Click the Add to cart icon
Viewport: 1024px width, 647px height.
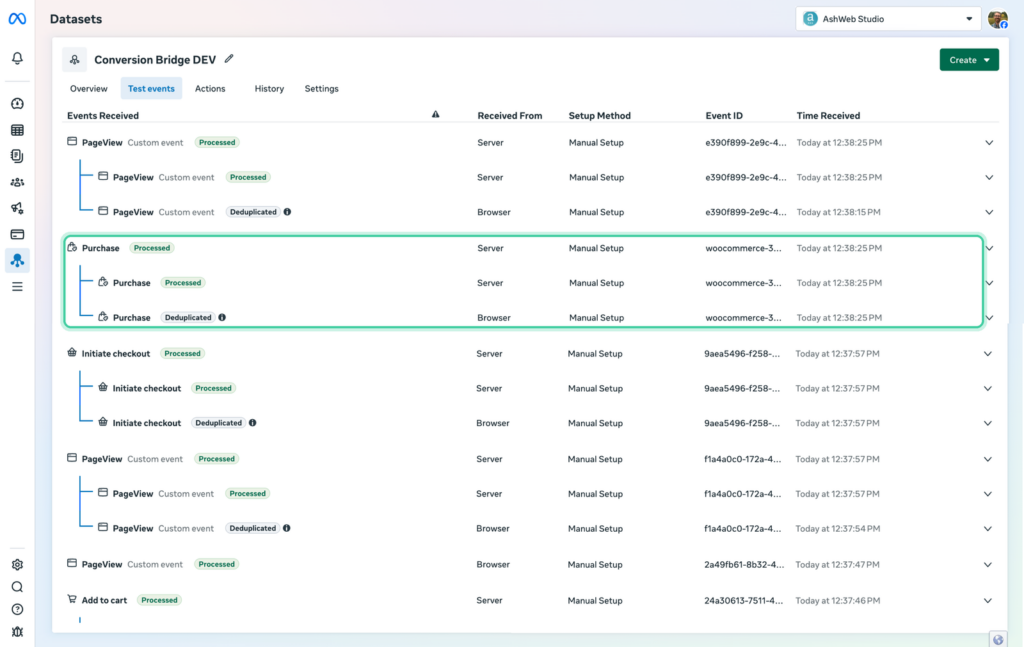(x=72, y=599)
